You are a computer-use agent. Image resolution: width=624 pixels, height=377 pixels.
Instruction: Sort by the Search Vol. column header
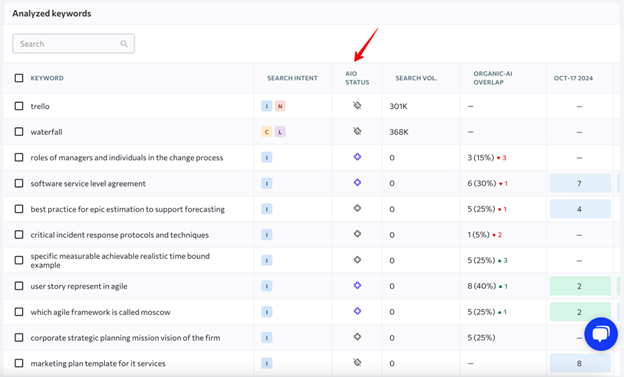tap(416, 78)
